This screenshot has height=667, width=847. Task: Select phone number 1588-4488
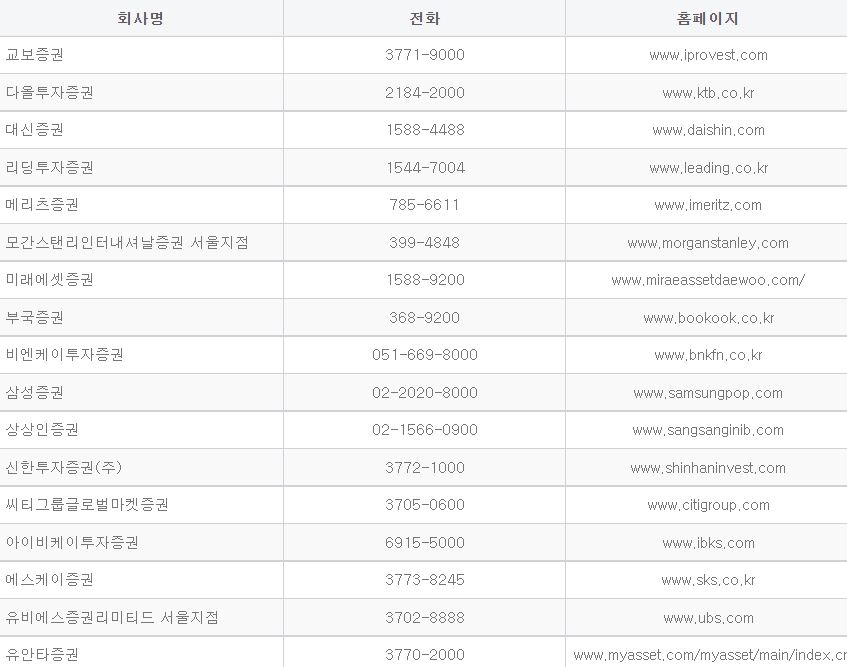pyautogui.click(x=425, y=130)
